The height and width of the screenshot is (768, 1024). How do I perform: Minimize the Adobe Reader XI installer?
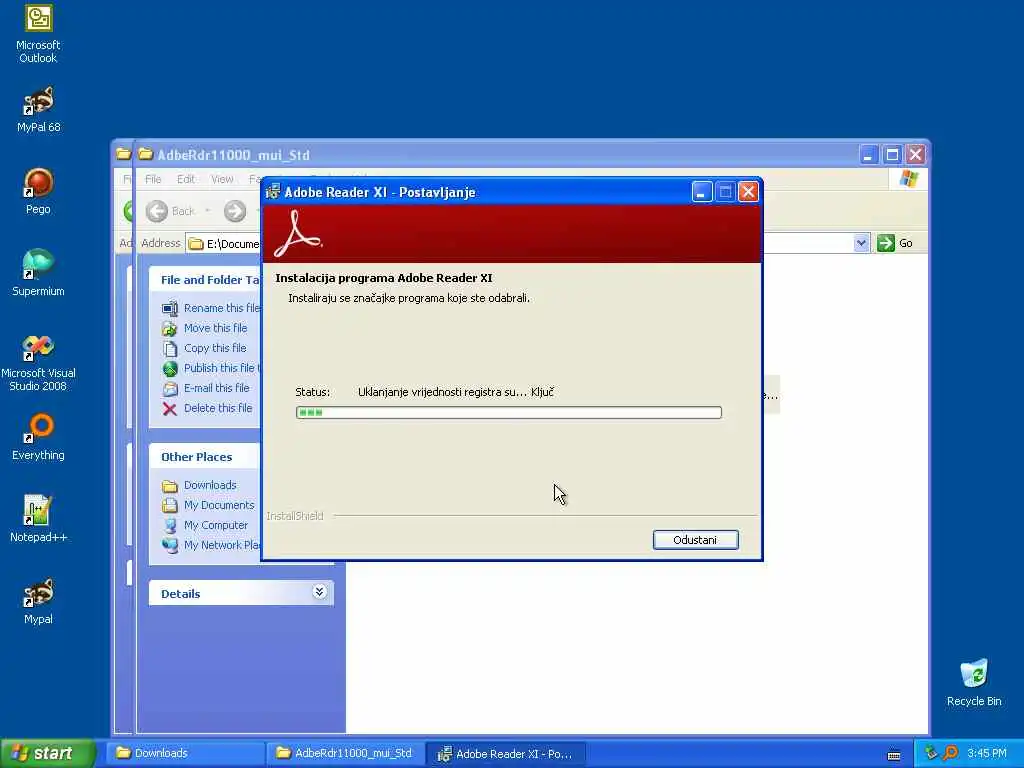[x=702, y=192]
